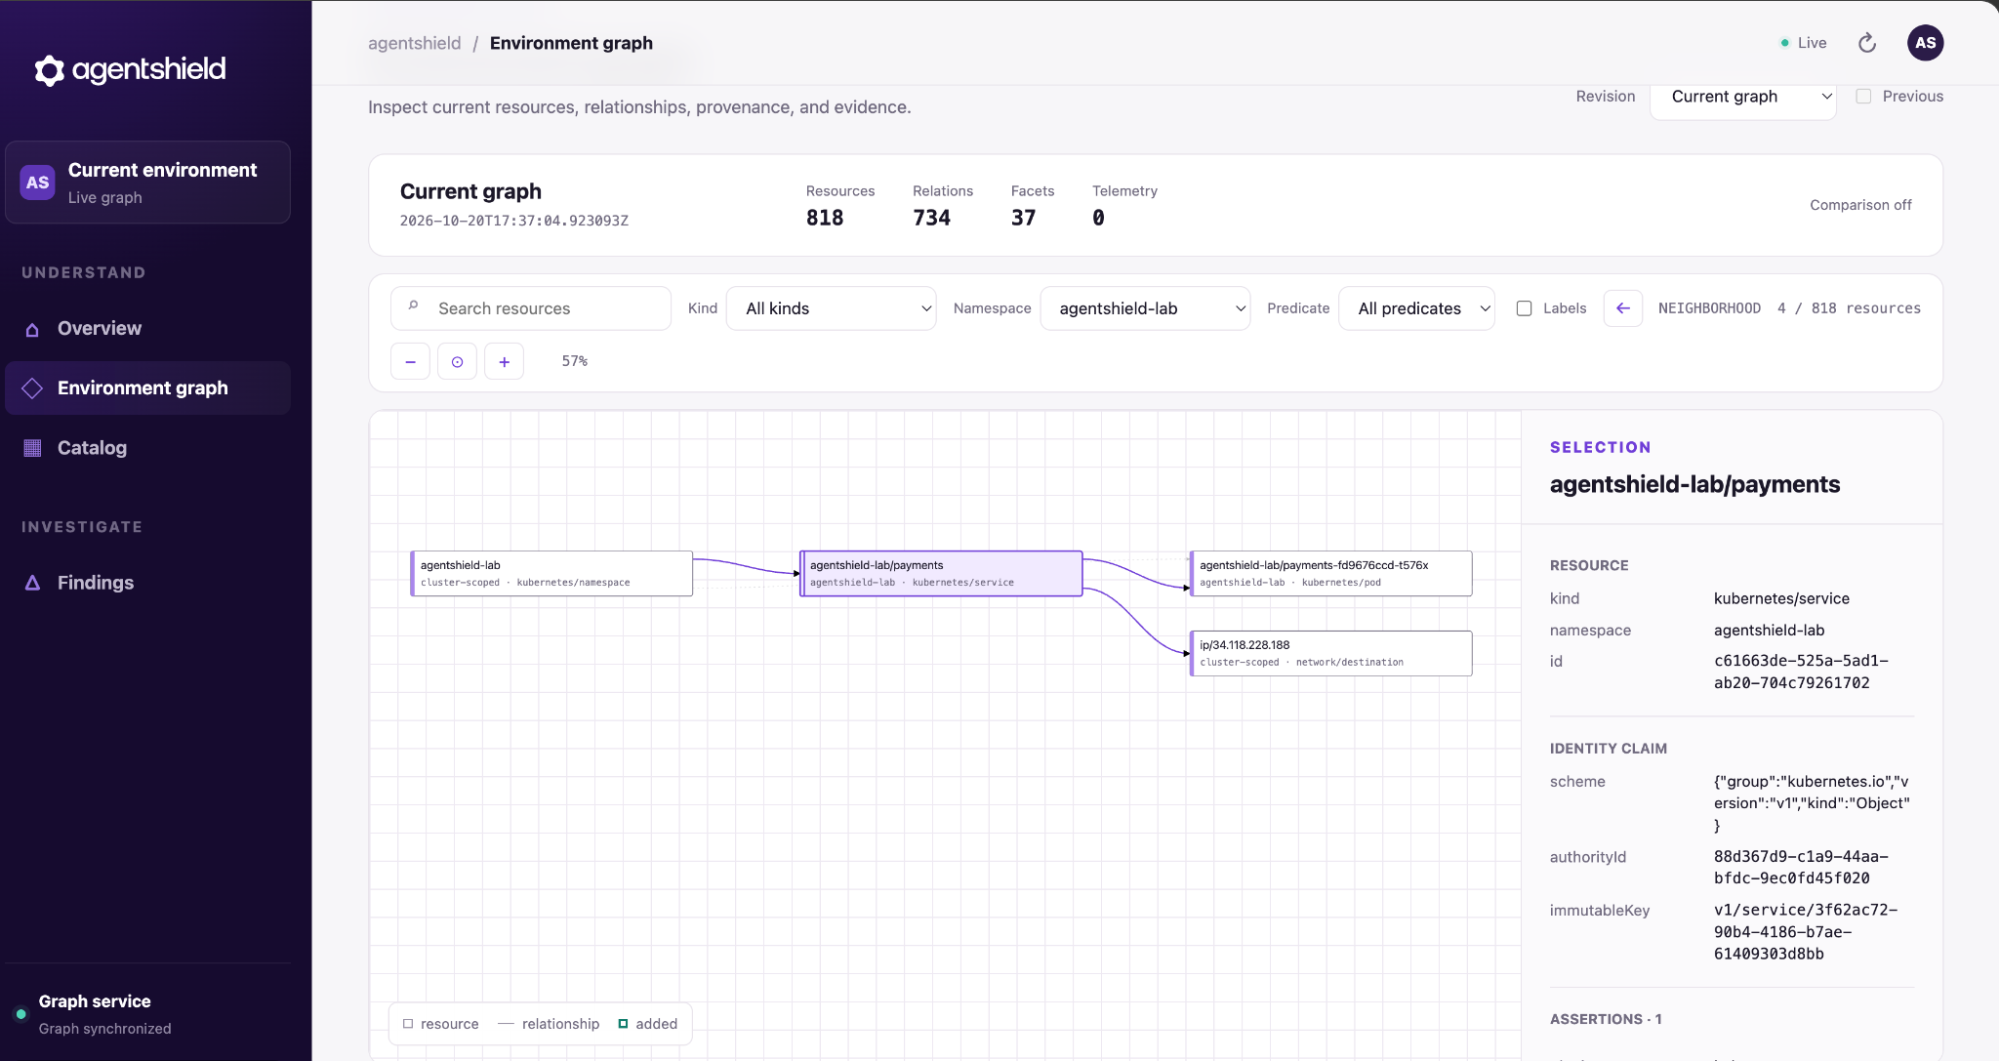The image size is (1999, 1061).
Task: Click the Telemetry count 0
Action: click(1098, 218)
